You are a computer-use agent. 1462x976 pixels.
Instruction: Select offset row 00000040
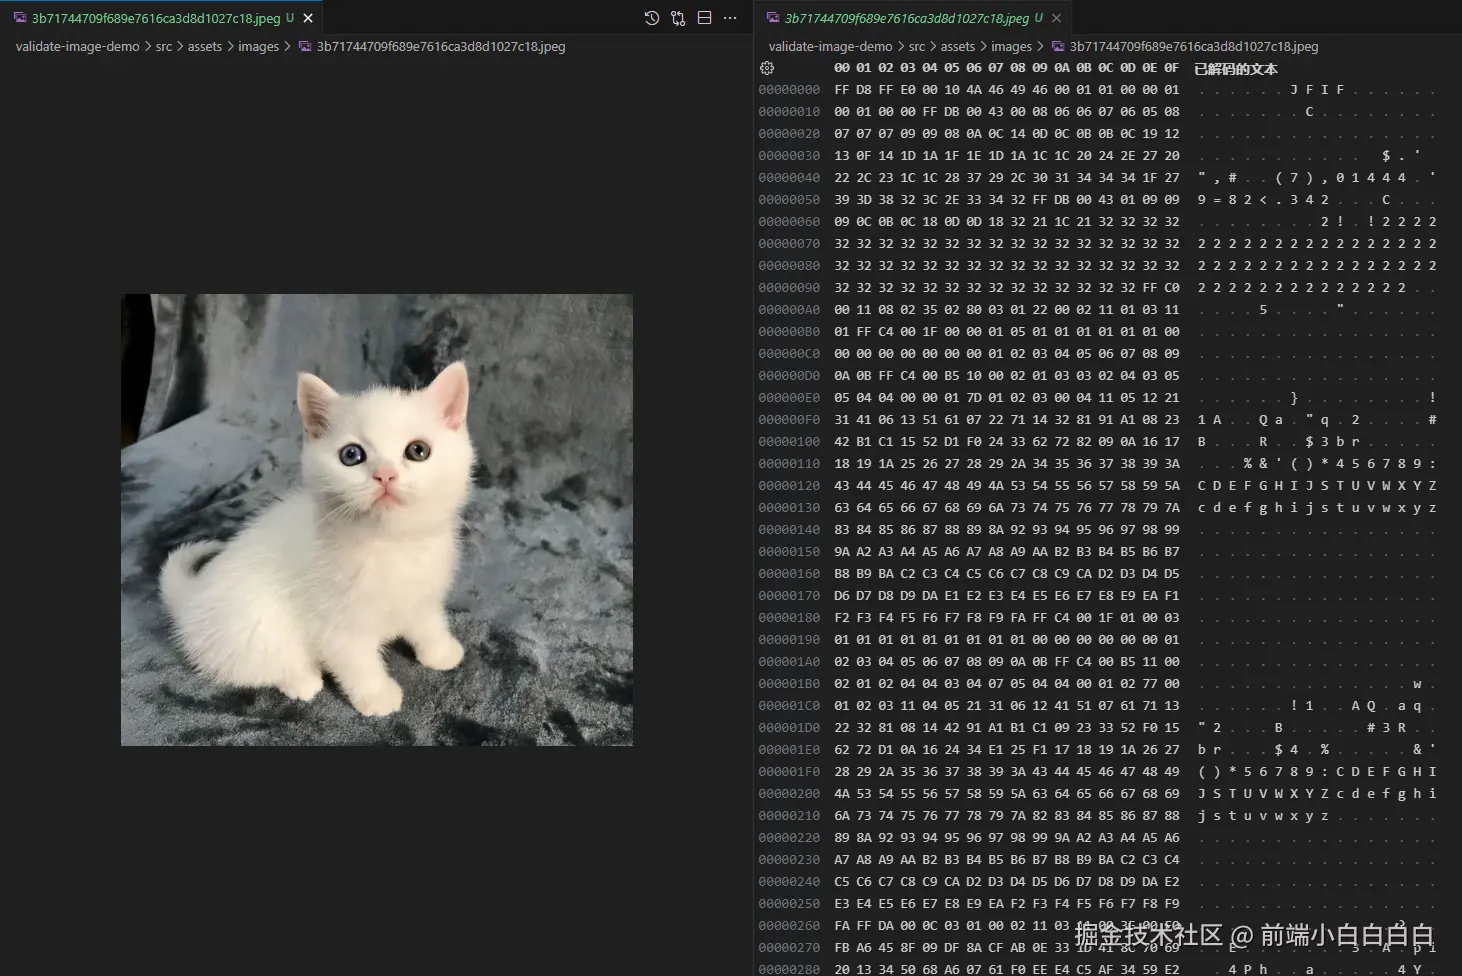pos(789,178)
